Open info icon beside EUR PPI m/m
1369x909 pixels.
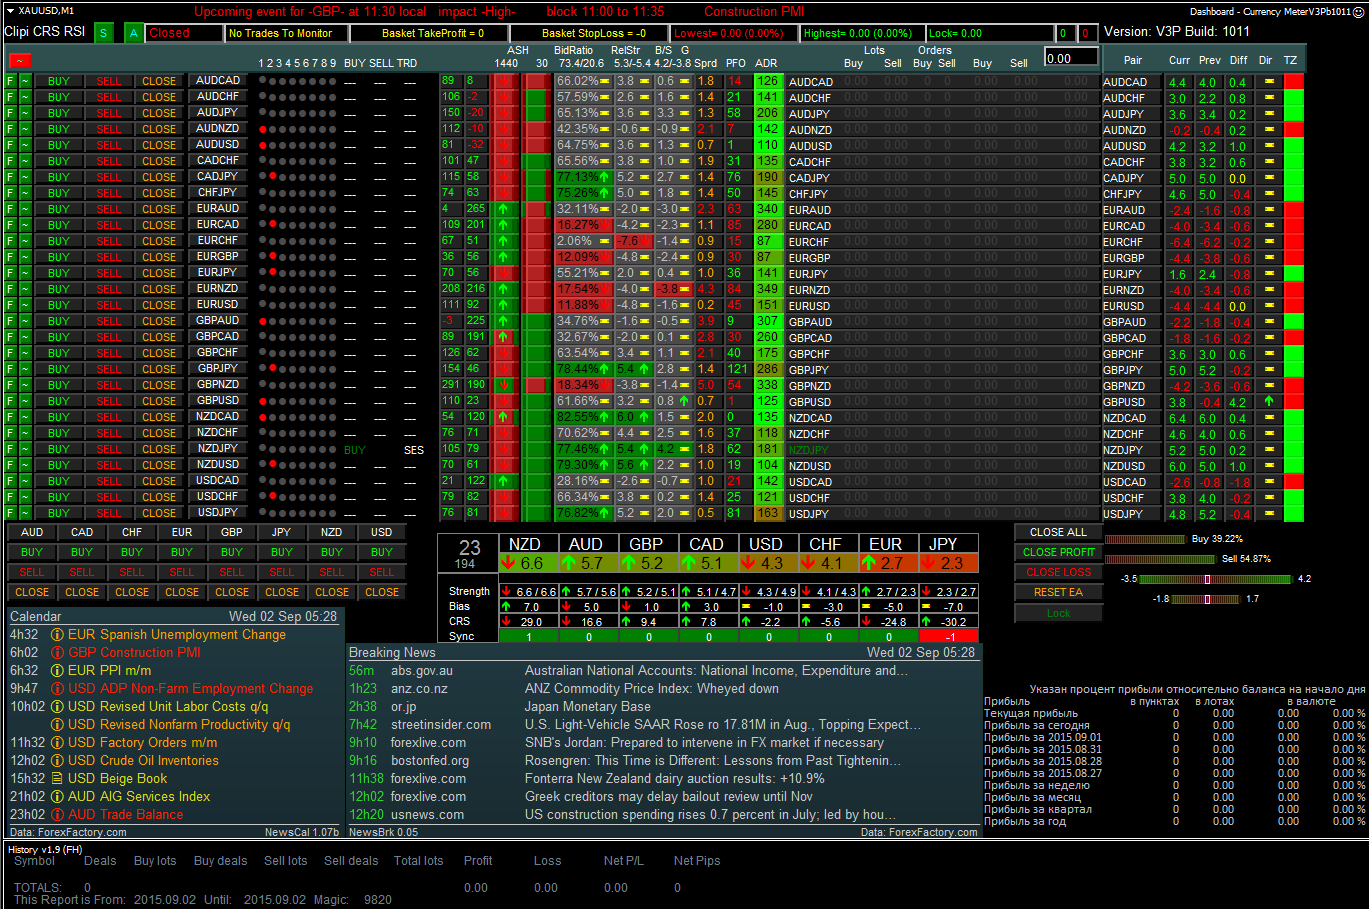pos(57,671)
